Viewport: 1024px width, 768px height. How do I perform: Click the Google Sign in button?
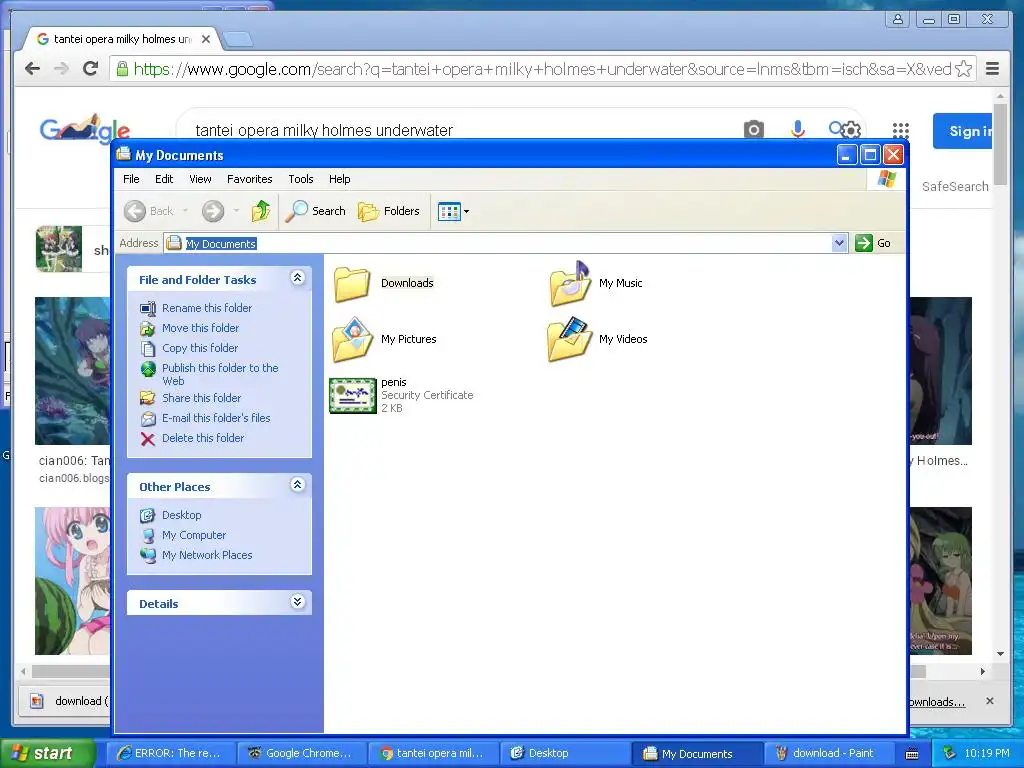click(963, 131)
